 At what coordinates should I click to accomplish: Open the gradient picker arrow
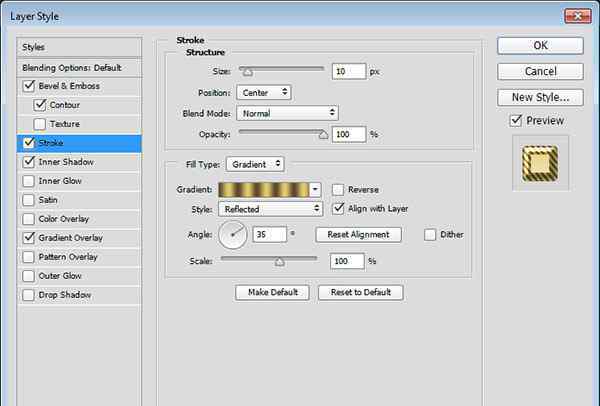(315, 189)
